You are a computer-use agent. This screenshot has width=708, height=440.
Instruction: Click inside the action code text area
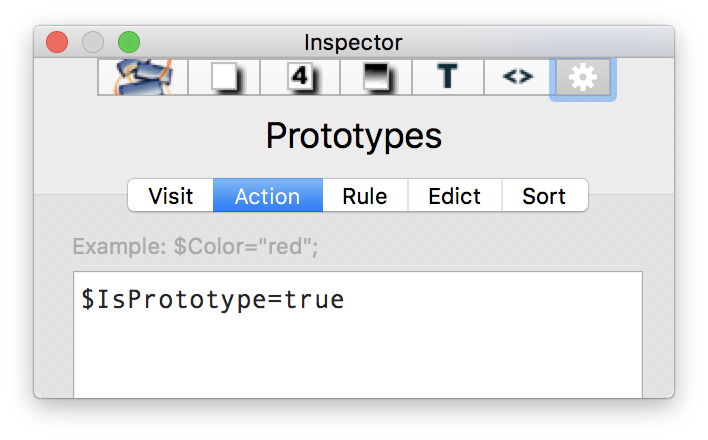tap(357, 350)
